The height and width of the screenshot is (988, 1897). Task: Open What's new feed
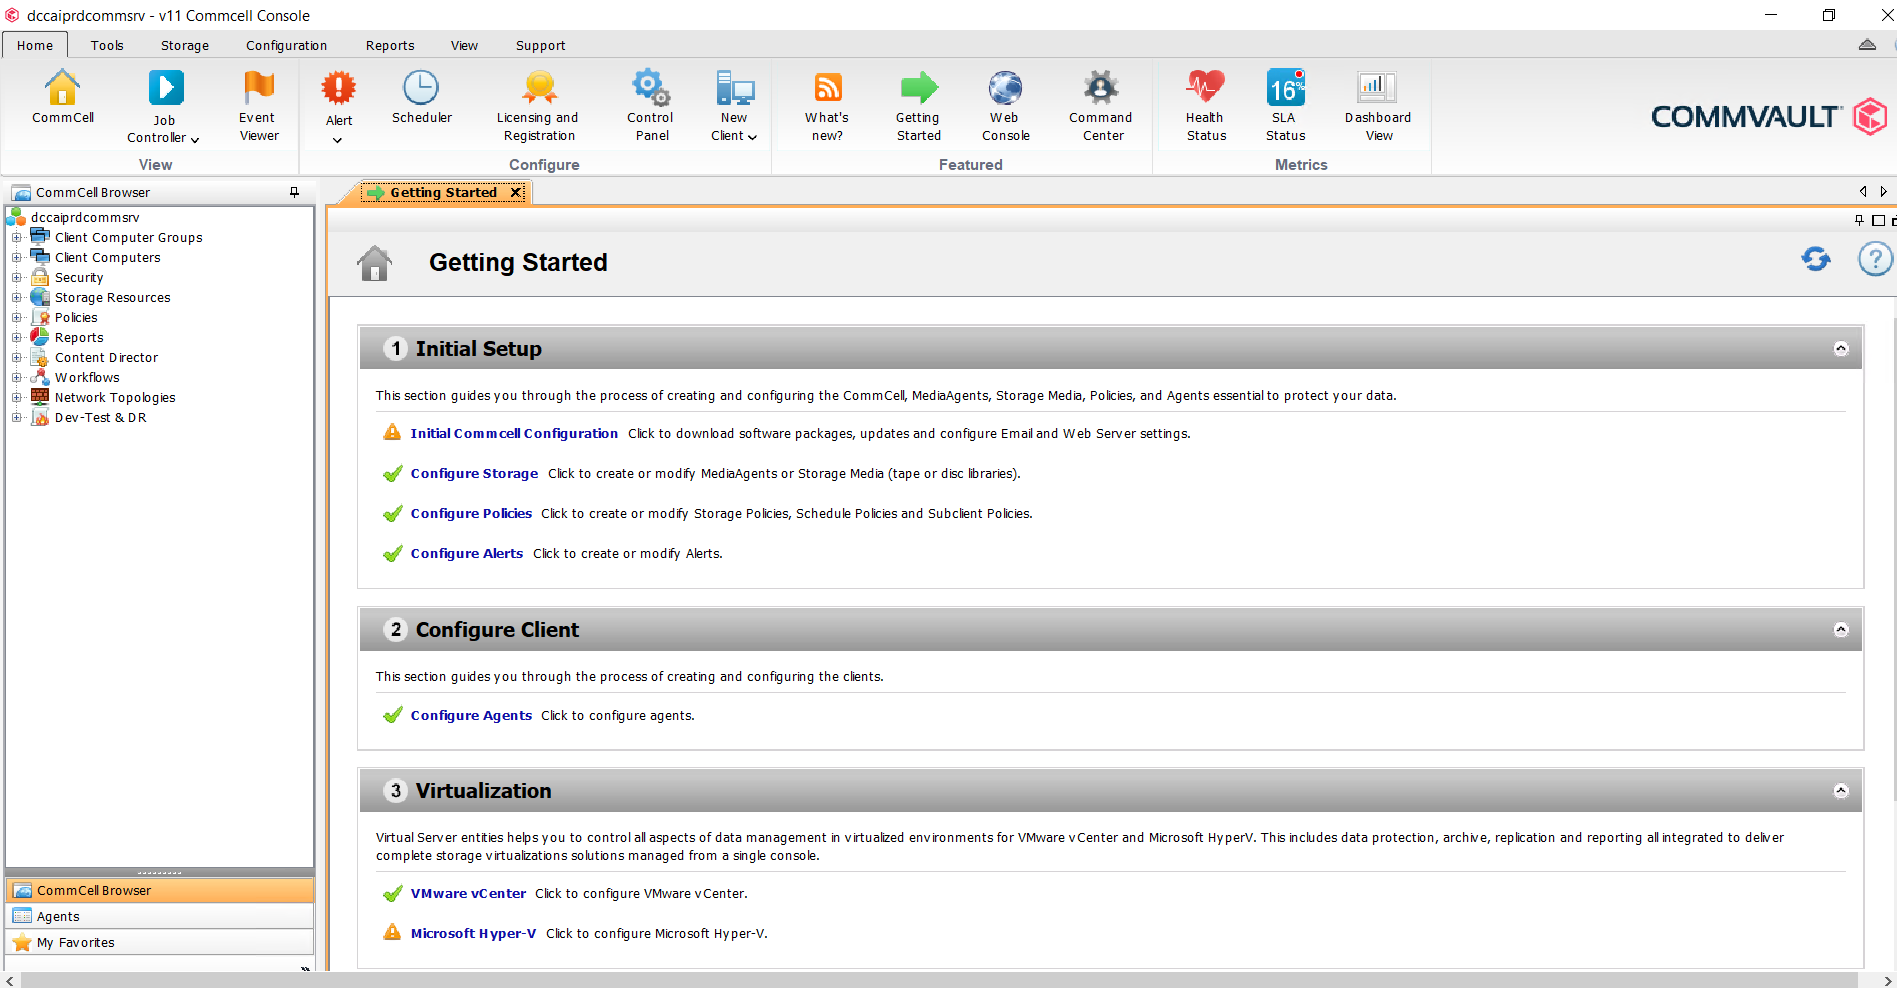tap(827, 106)
